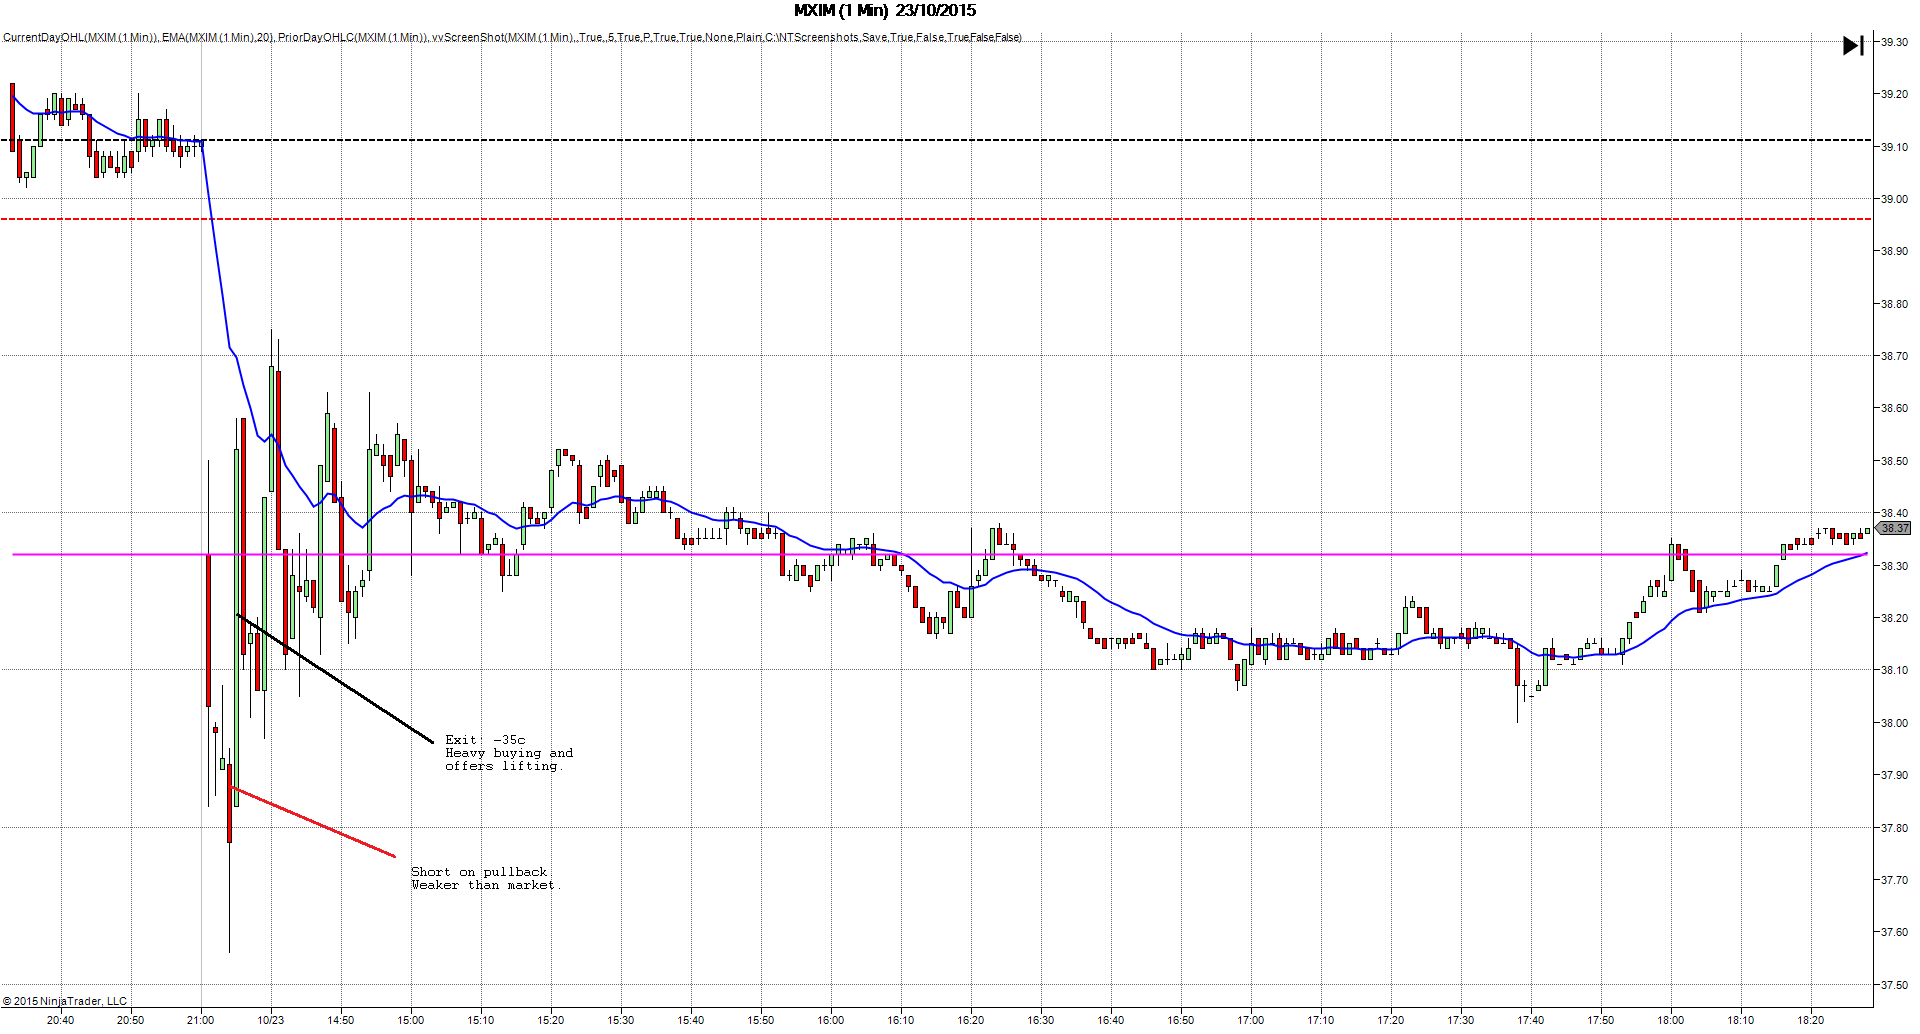Click the 17:40 time axis label
The width and height of the screenshot is (1920, 1034).
(1530, 1020)
